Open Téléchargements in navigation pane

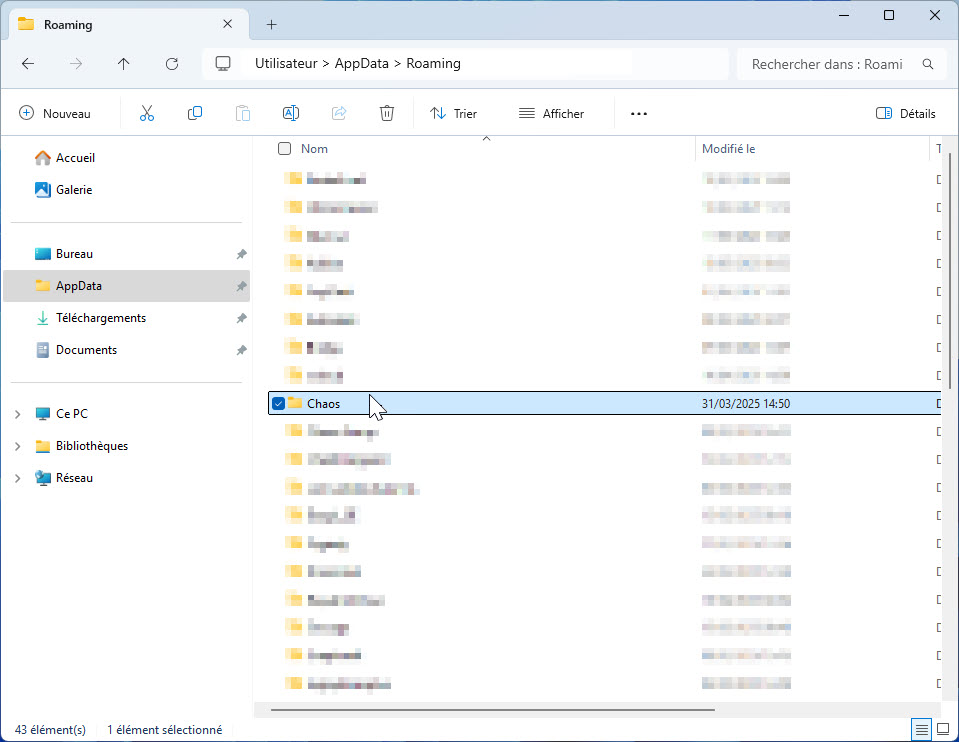point(101,318)
